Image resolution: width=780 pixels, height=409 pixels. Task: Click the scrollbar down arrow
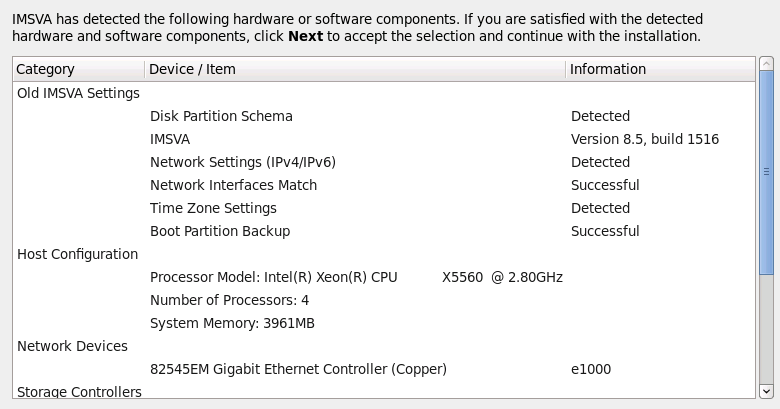[767, 391]
